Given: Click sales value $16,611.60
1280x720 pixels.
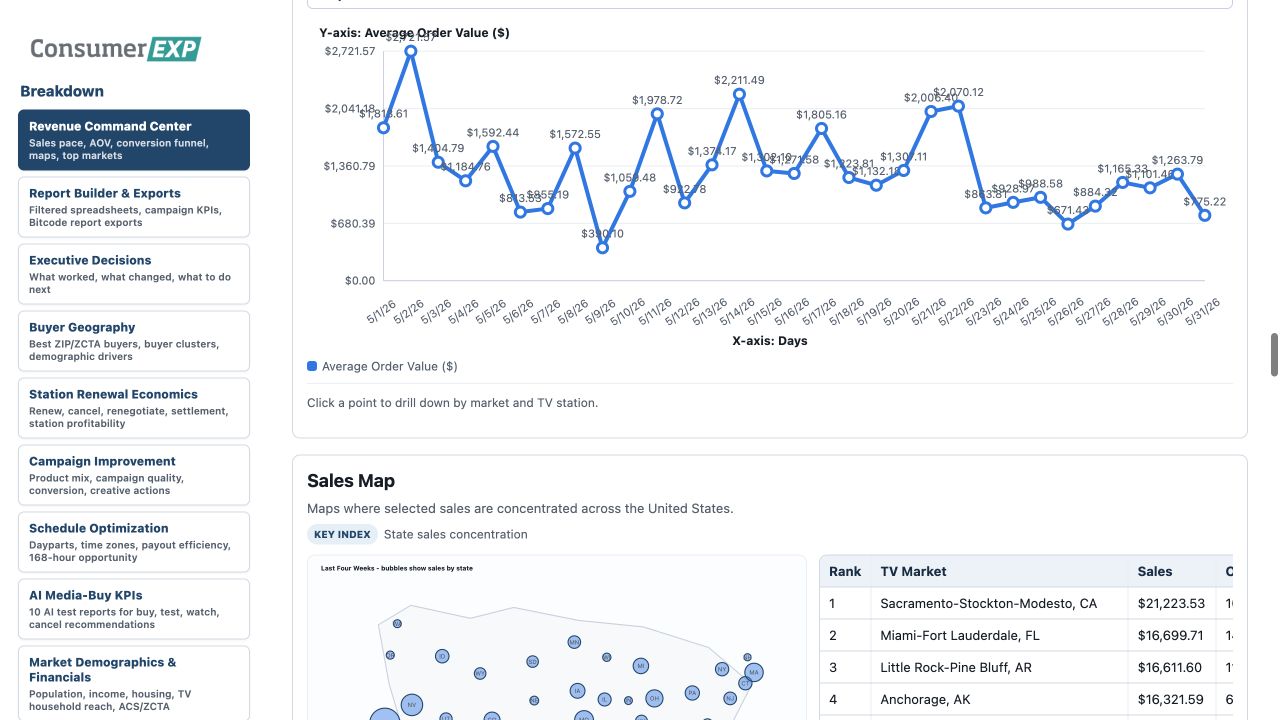Looking at the screenshot, I should (x=1171, y=667).
